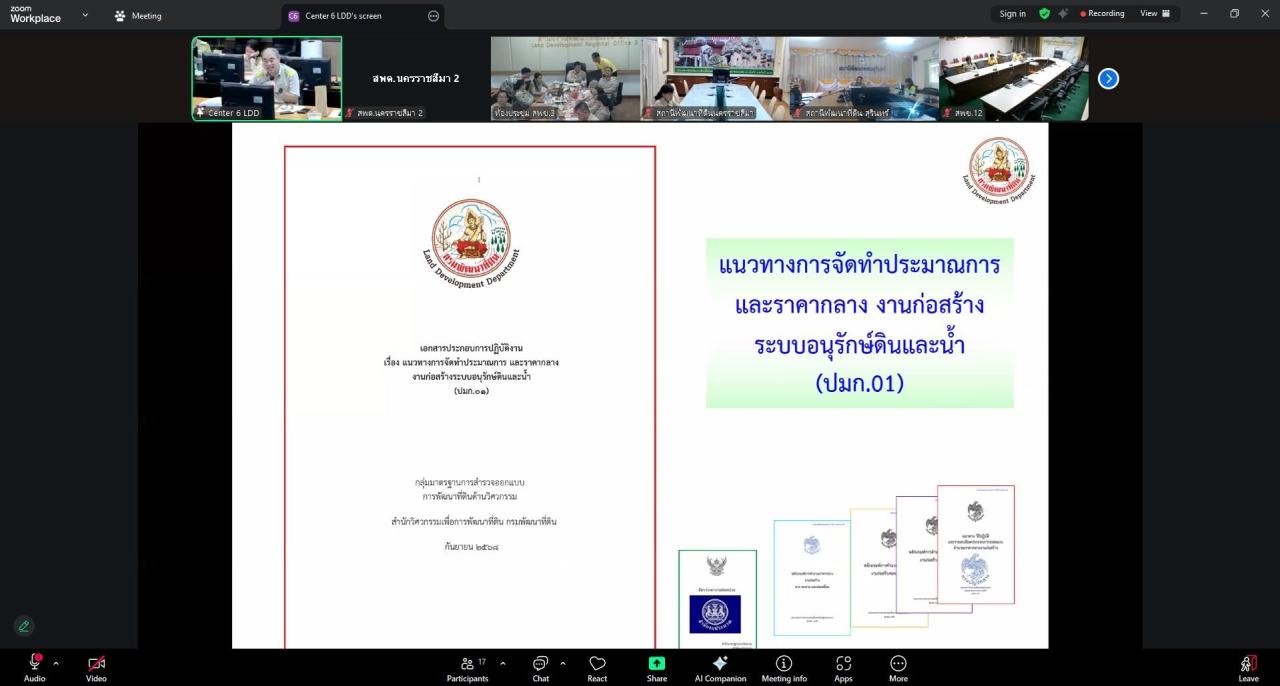Open the View layout menu
This screenshot has height=686, width=1280.
click(x=1155, y=14)
